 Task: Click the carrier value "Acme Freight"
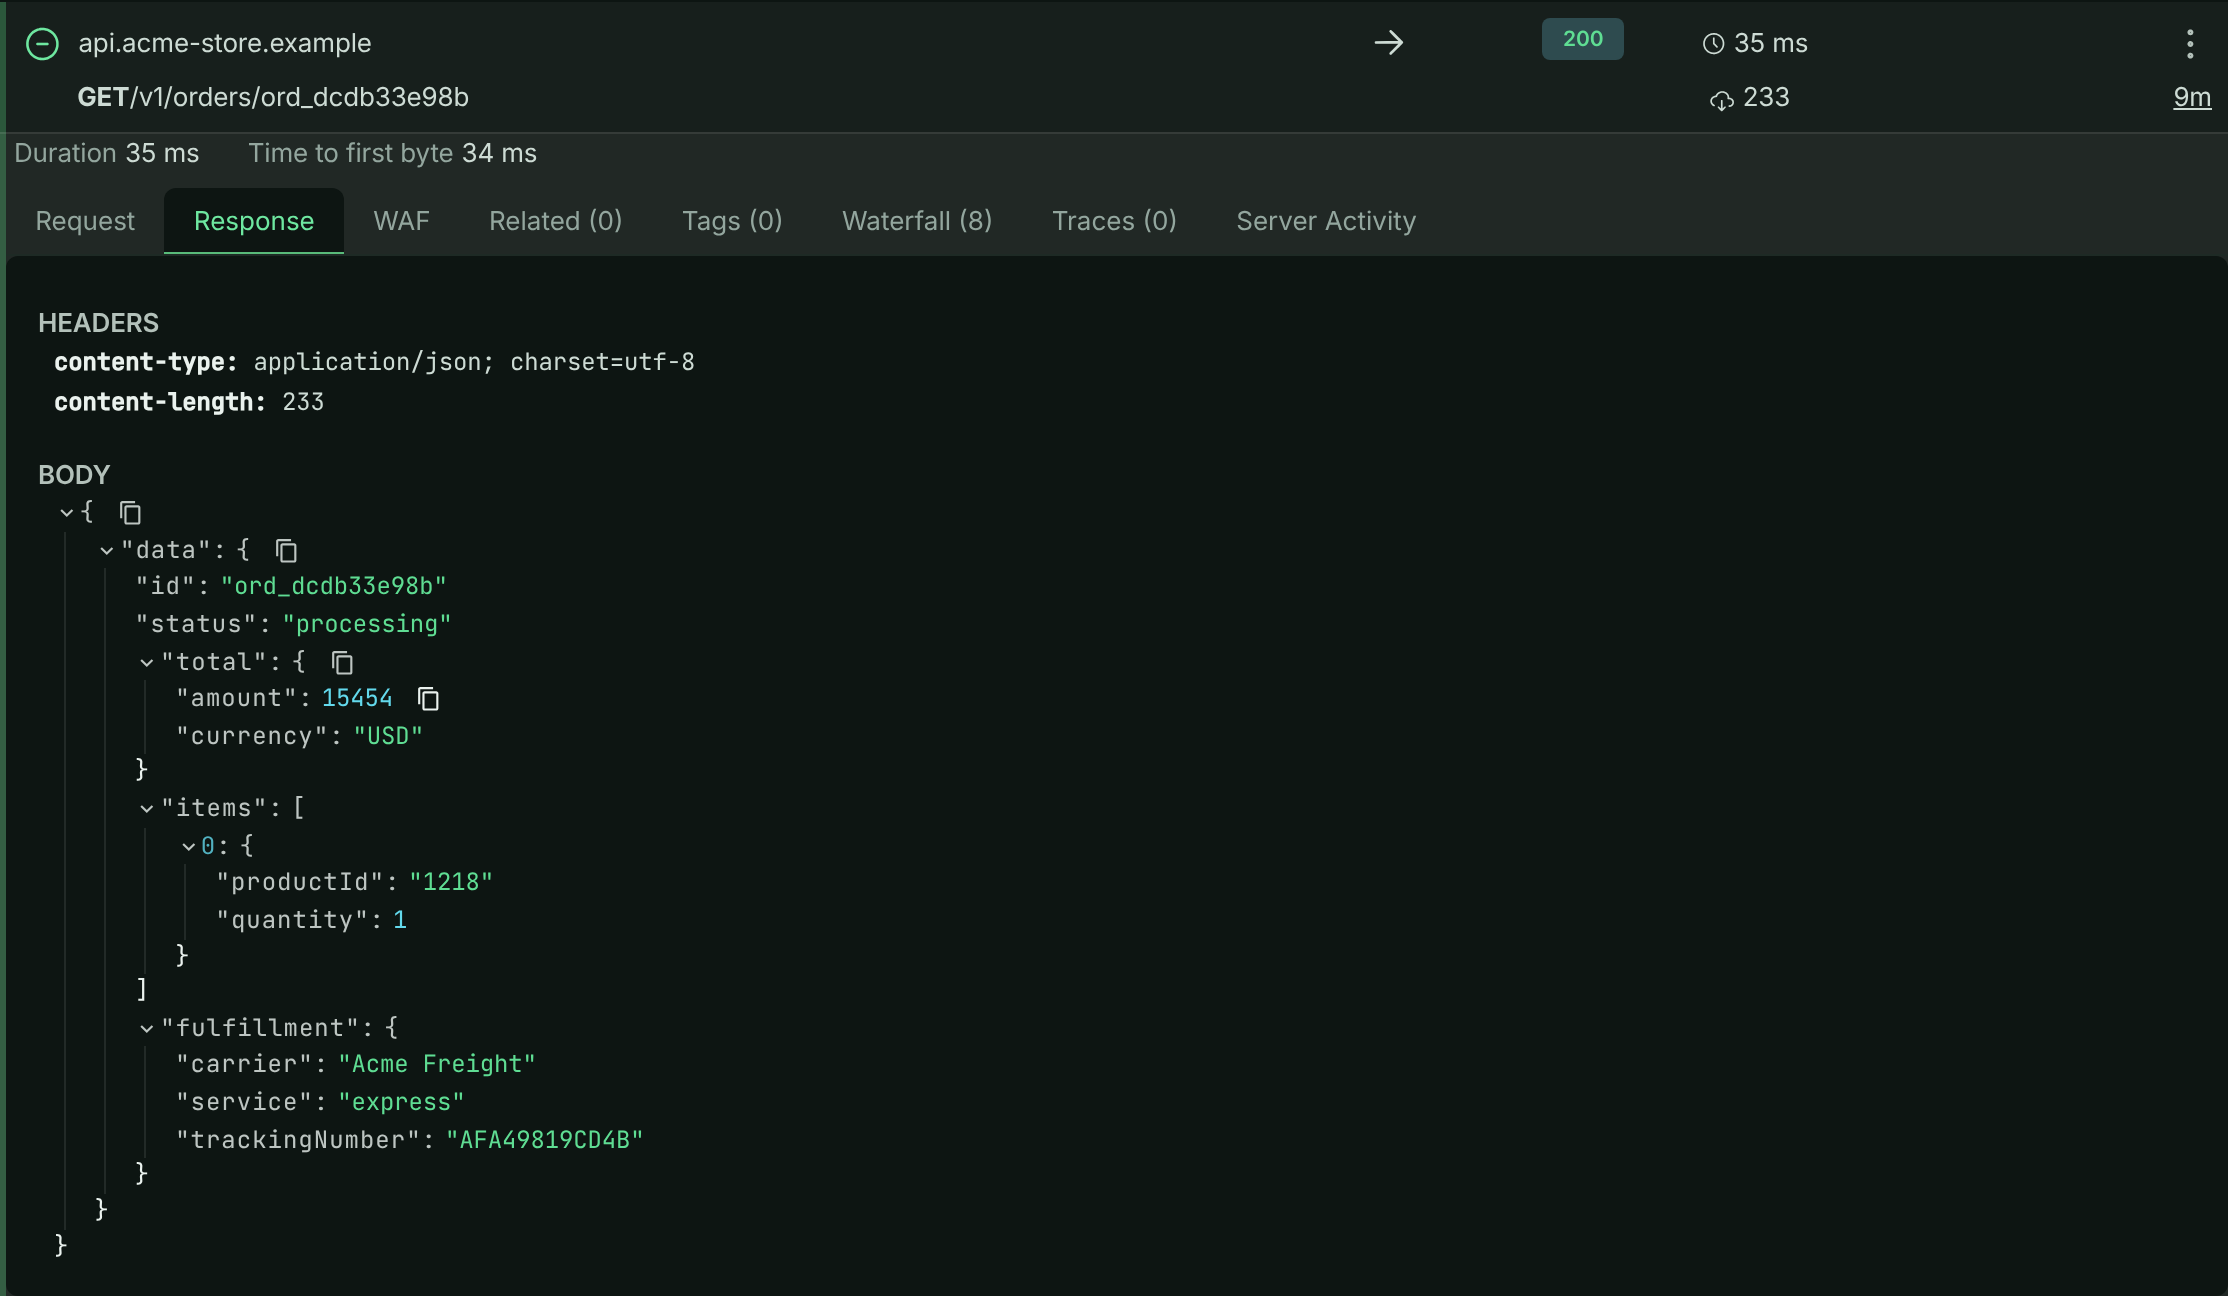click(437, 1064)
